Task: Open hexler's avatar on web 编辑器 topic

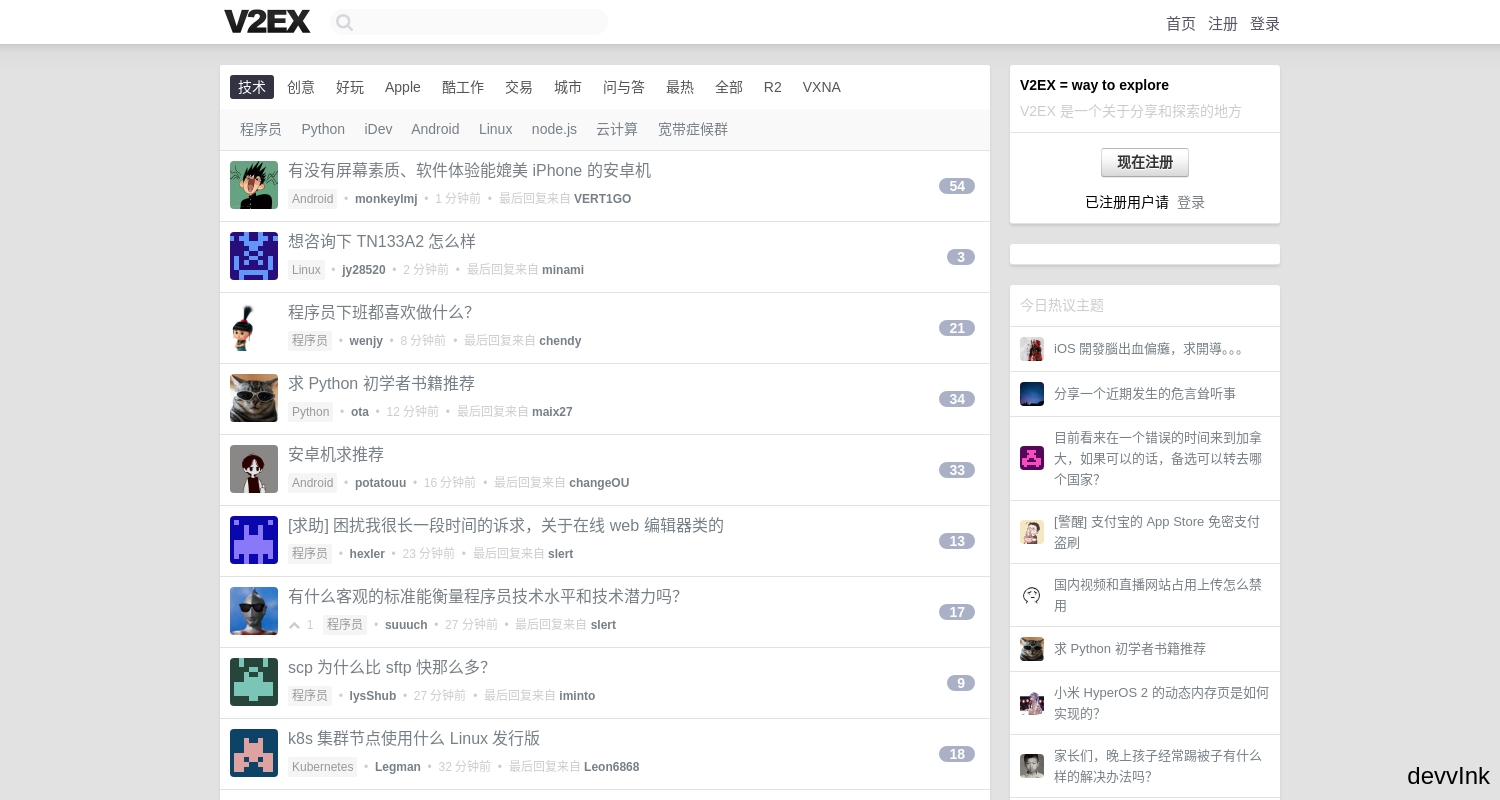Action: point(254,540)
